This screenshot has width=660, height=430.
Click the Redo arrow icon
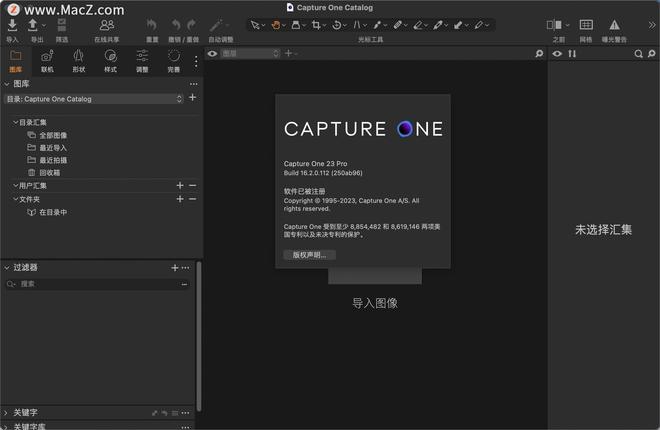[192, 25]
